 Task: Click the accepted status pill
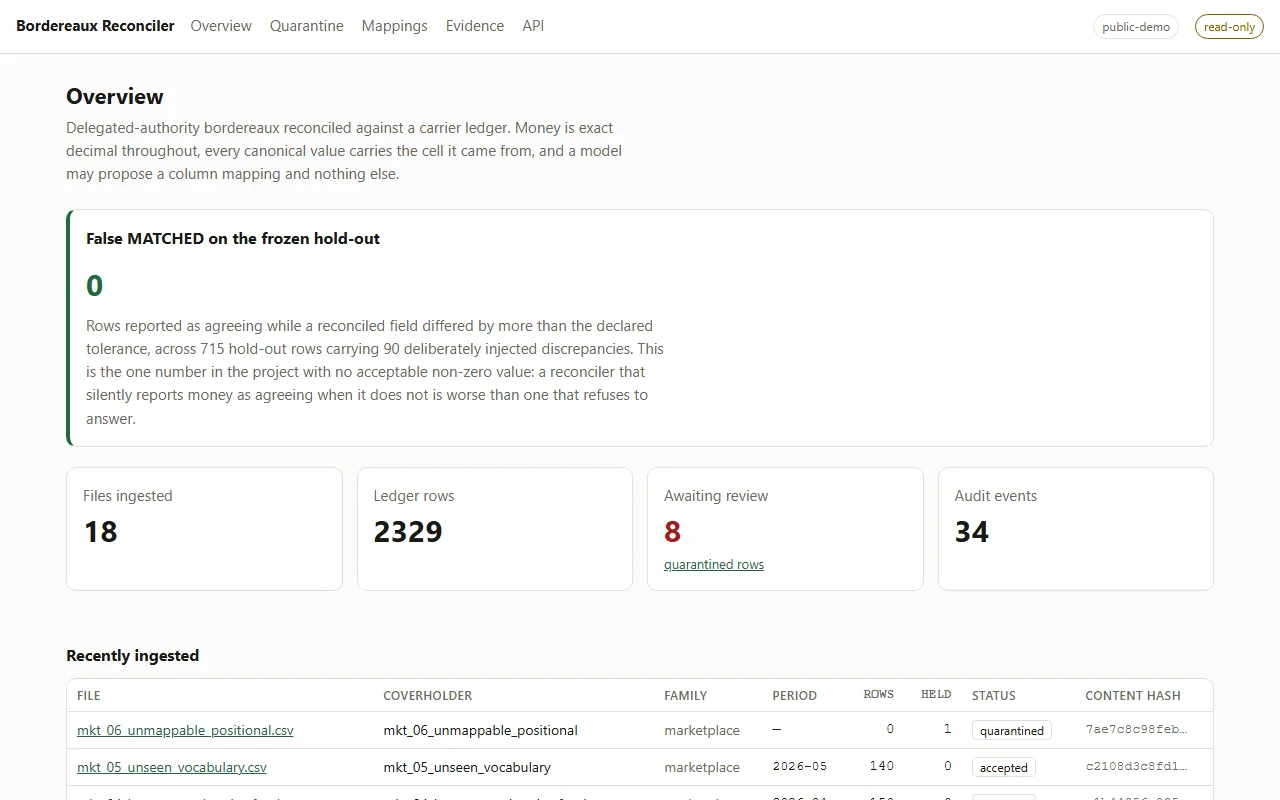[x=1004, y=768]
